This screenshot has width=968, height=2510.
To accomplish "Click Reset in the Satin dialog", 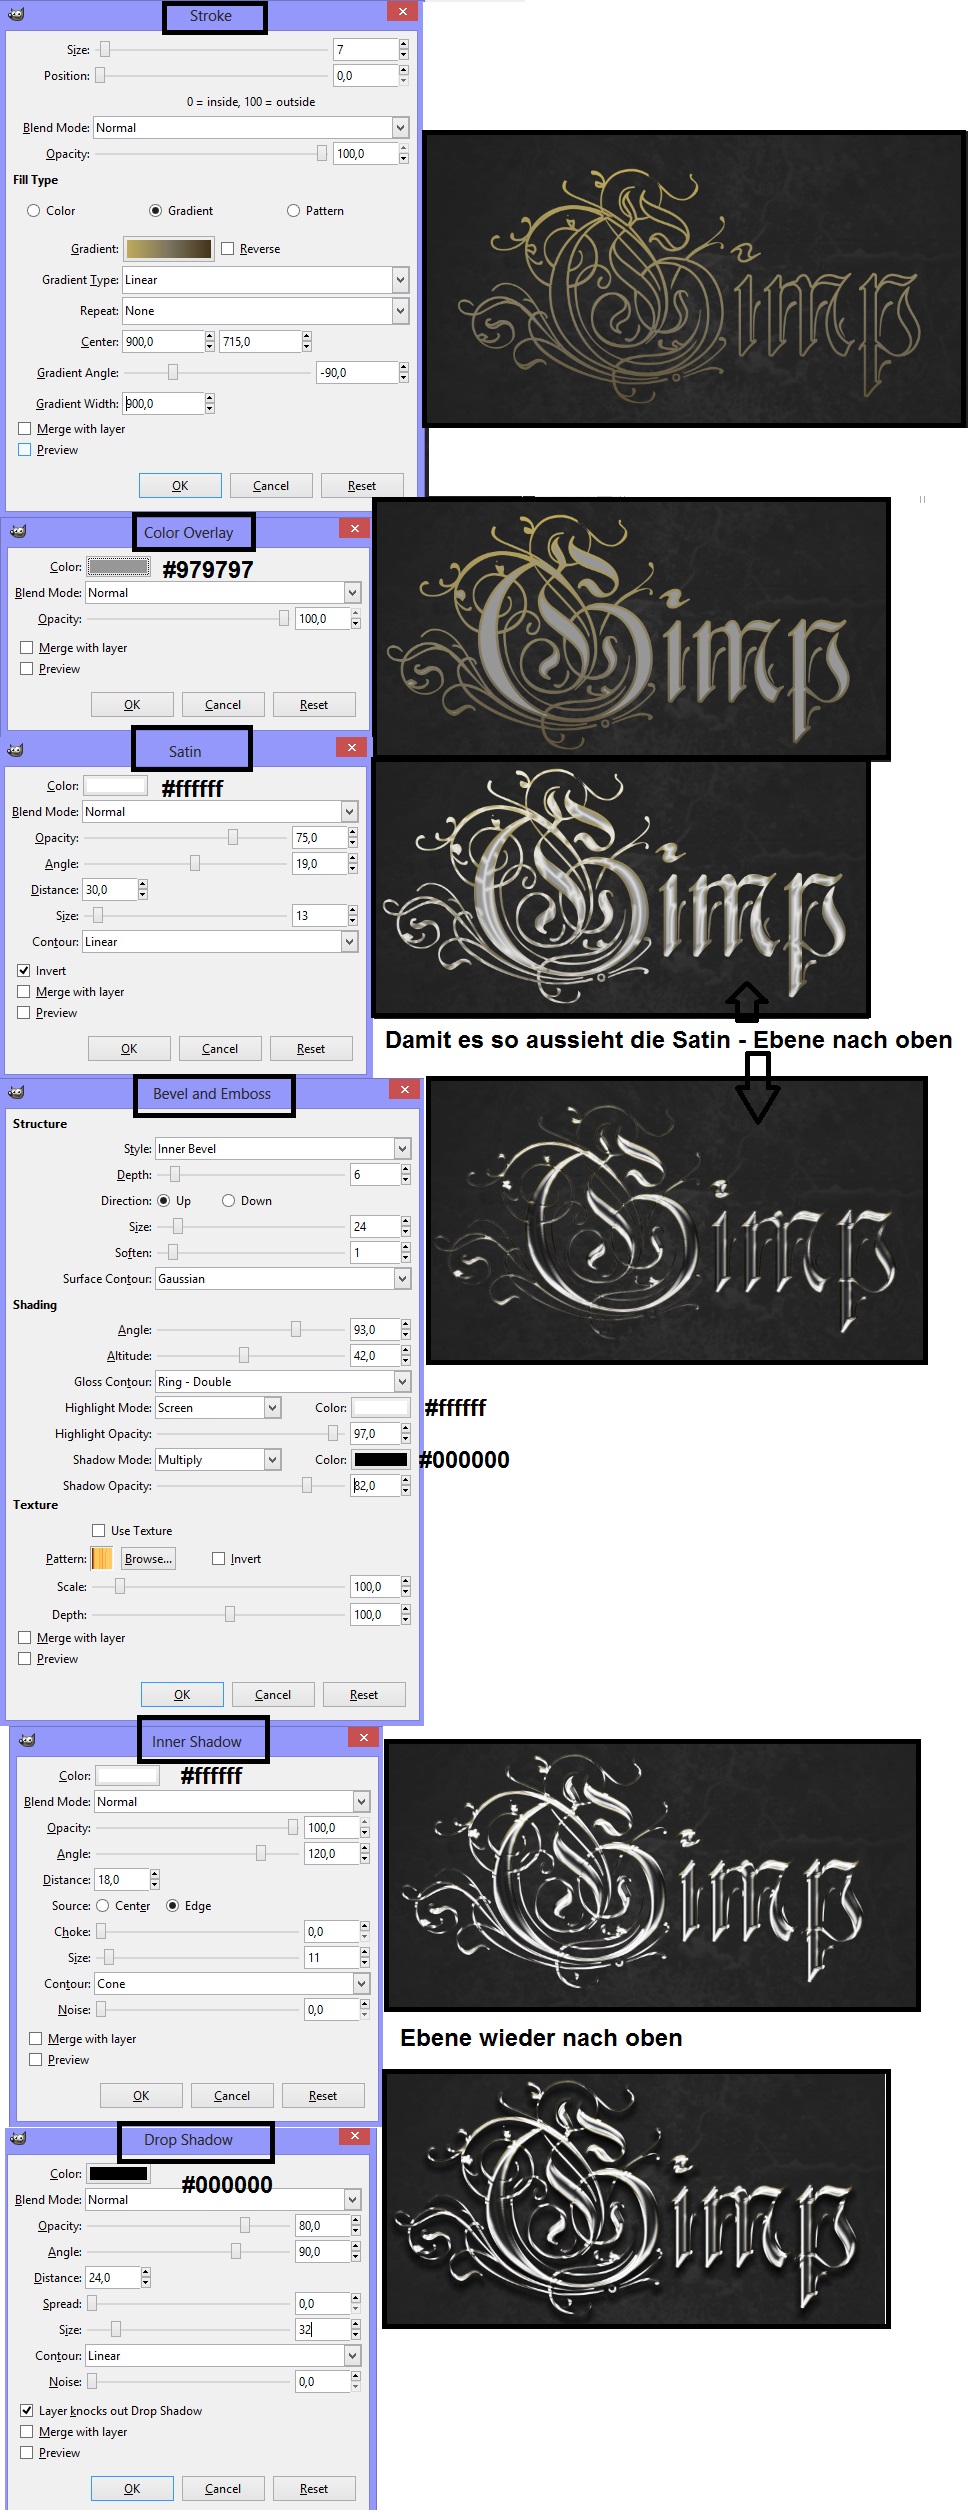I will click(x=311, y=1049).
